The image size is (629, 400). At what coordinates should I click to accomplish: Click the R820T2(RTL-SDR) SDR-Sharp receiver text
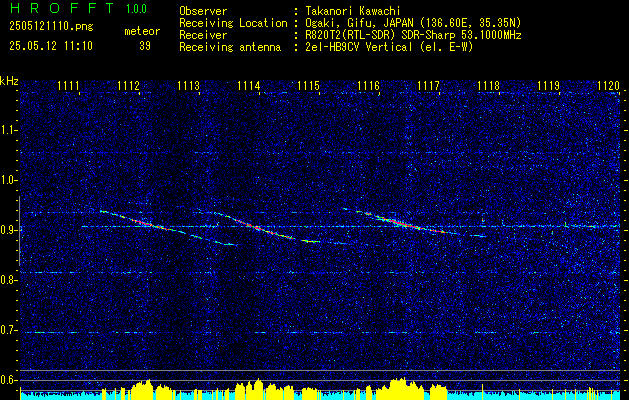coord(414,35)
